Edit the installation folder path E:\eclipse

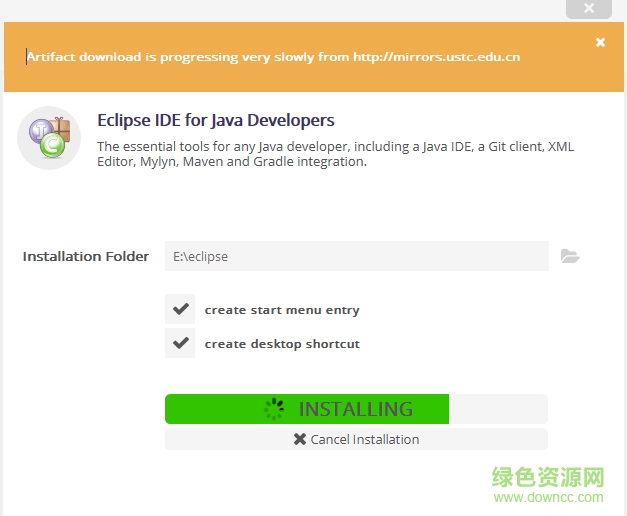(357, 256)
